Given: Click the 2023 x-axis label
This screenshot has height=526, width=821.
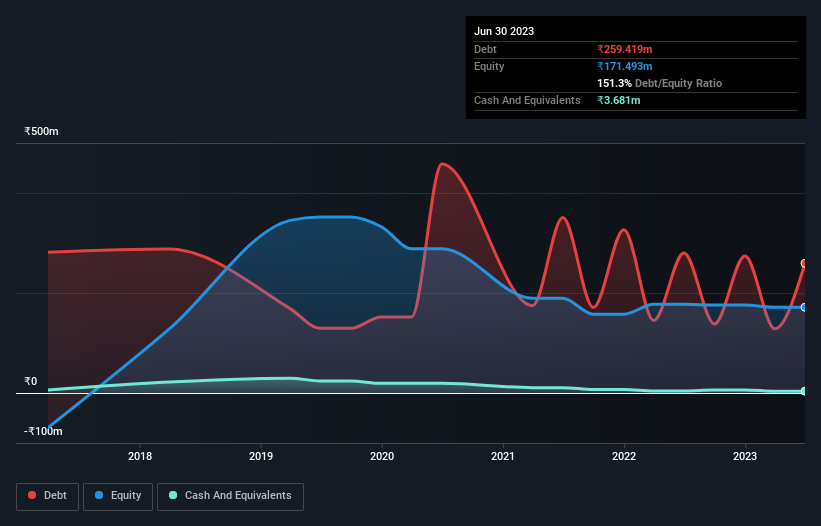Looking at the screenshot, I should [745, 456].
